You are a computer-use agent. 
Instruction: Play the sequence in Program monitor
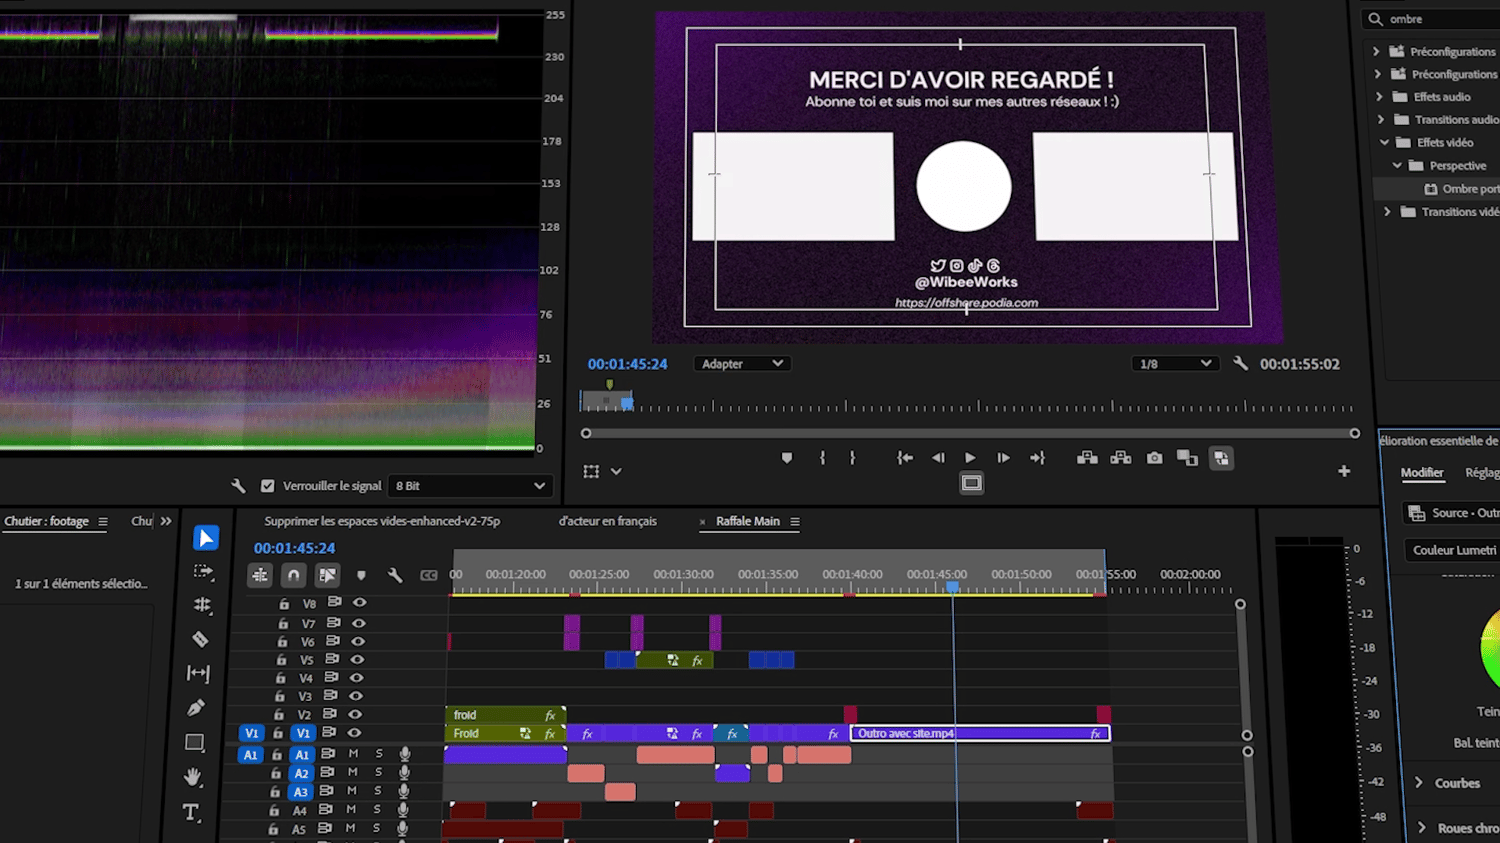click(970, 458)
